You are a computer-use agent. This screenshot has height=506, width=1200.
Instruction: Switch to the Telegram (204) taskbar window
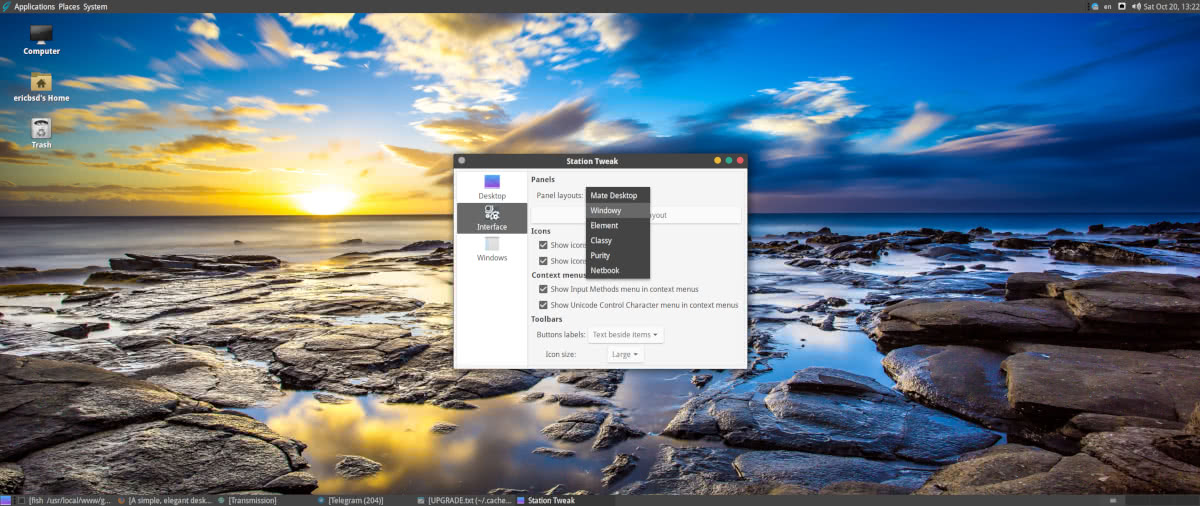click(358, 500)
